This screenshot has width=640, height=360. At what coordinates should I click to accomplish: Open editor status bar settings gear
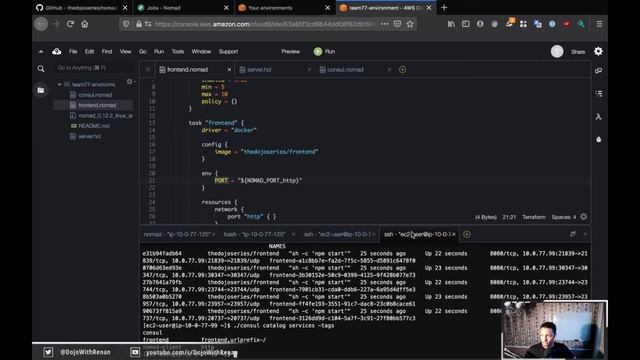584,217
